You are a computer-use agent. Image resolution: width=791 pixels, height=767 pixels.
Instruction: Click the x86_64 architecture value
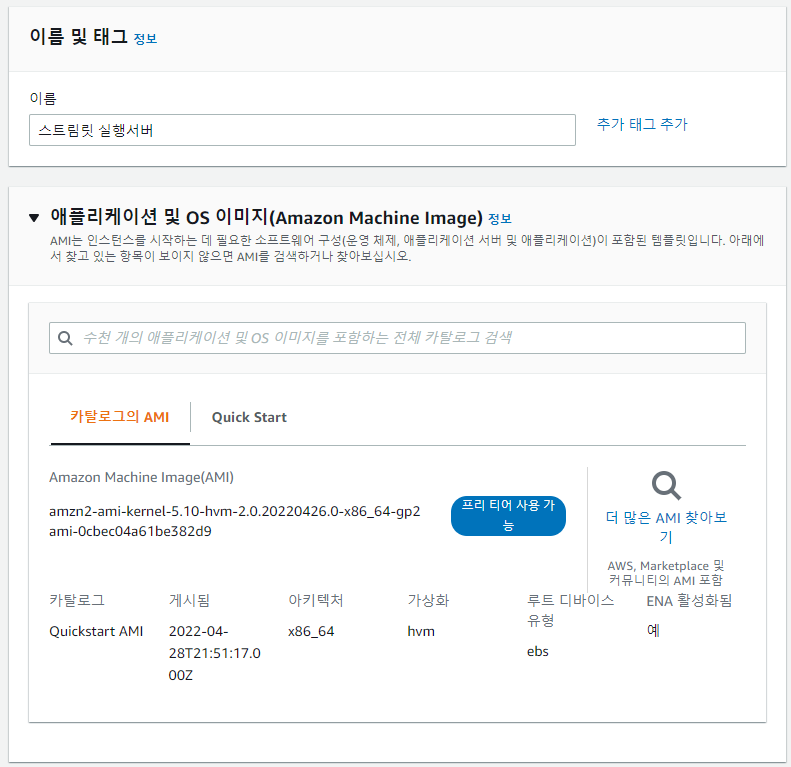(x=311, y=631)
